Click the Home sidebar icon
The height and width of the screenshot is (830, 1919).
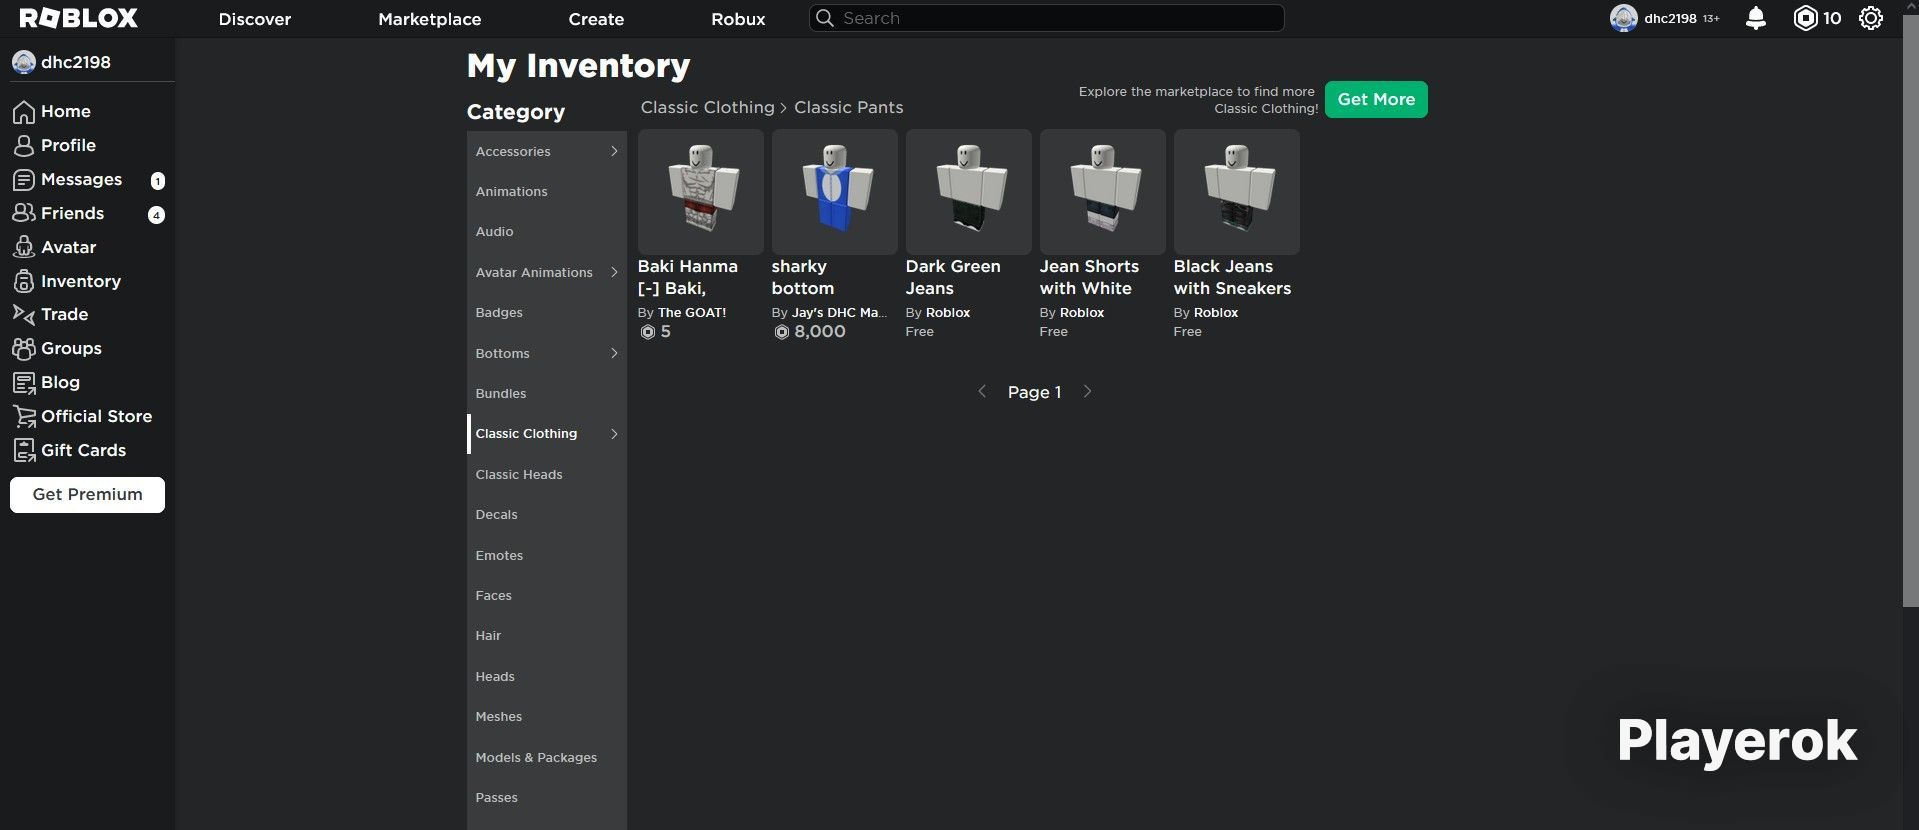[x=24, y=111]
